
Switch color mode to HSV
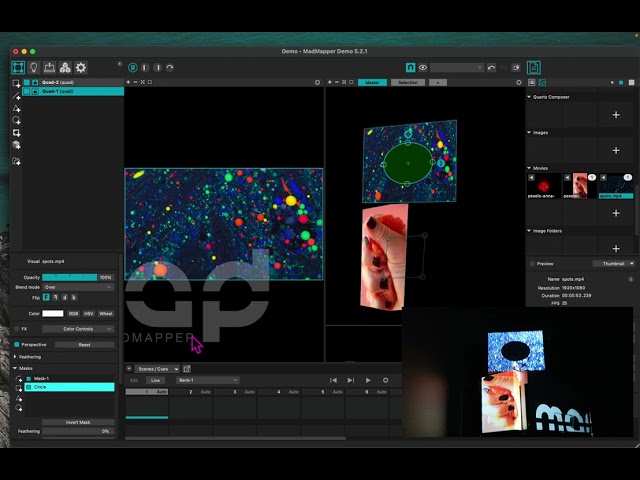pos(89,313)
